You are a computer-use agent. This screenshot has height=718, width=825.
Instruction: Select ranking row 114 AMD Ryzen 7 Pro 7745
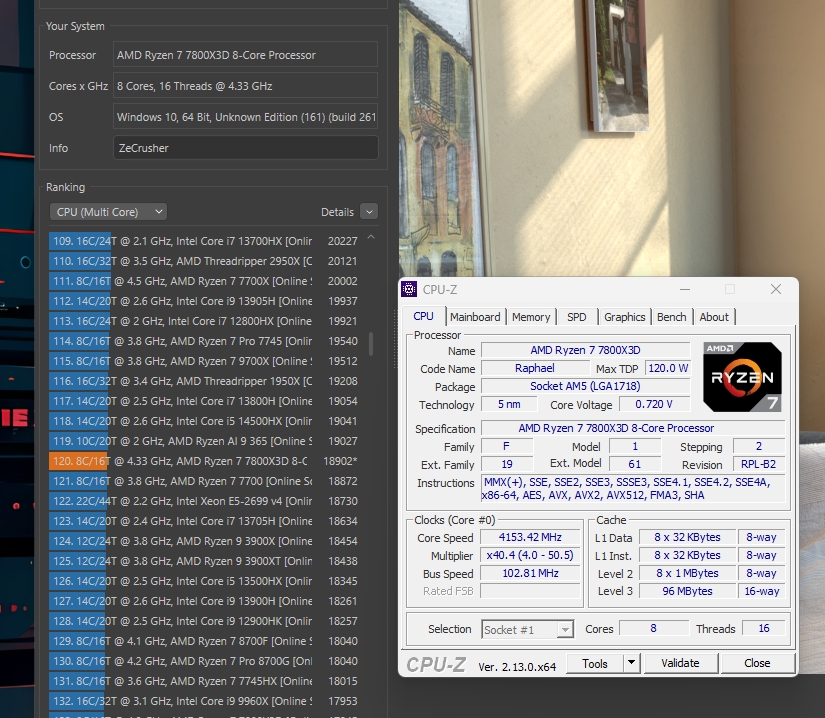click(204, 341)
